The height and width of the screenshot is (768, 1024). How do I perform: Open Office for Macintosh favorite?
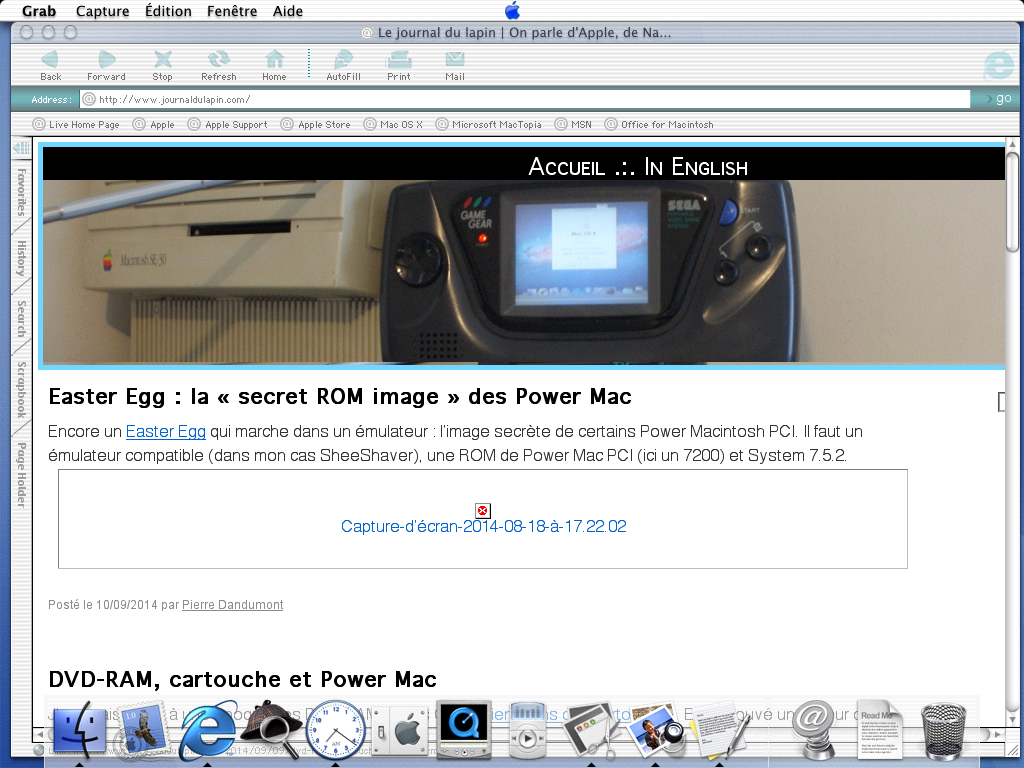click(659, 124)
